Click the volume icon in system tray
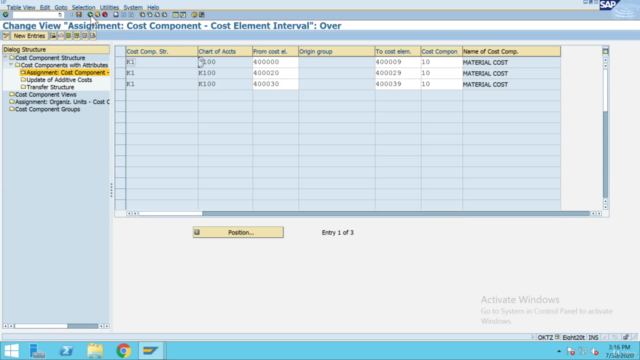This screenshot has width=640, height=360. pyautogui.click(x=595, y=351)
